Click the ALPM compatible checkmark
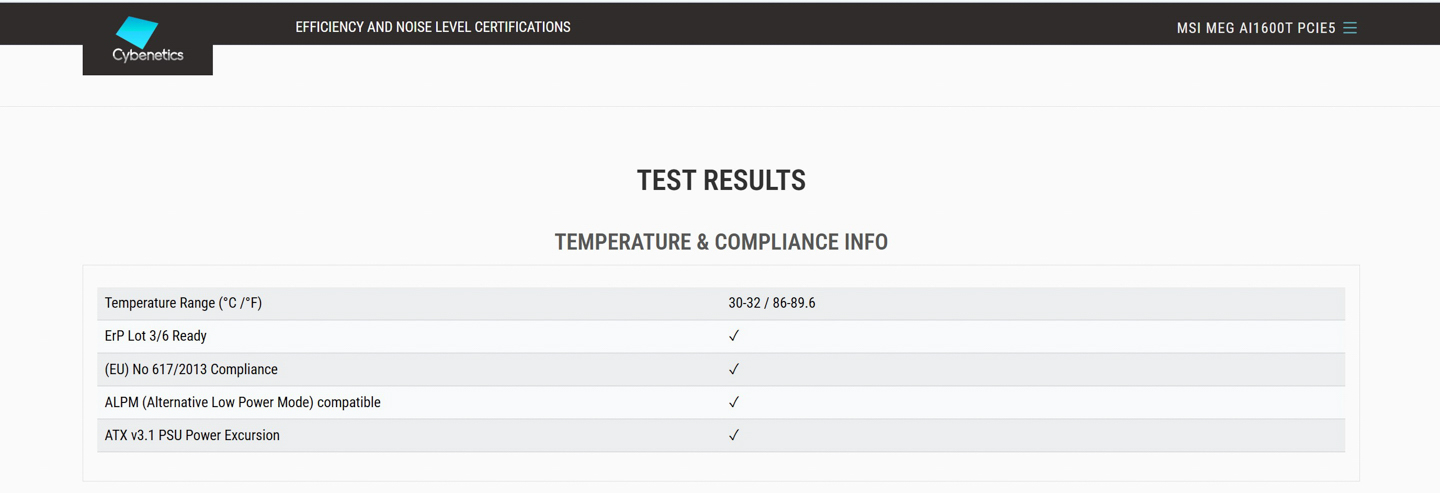1440x493 pixels. coord(734,402)
